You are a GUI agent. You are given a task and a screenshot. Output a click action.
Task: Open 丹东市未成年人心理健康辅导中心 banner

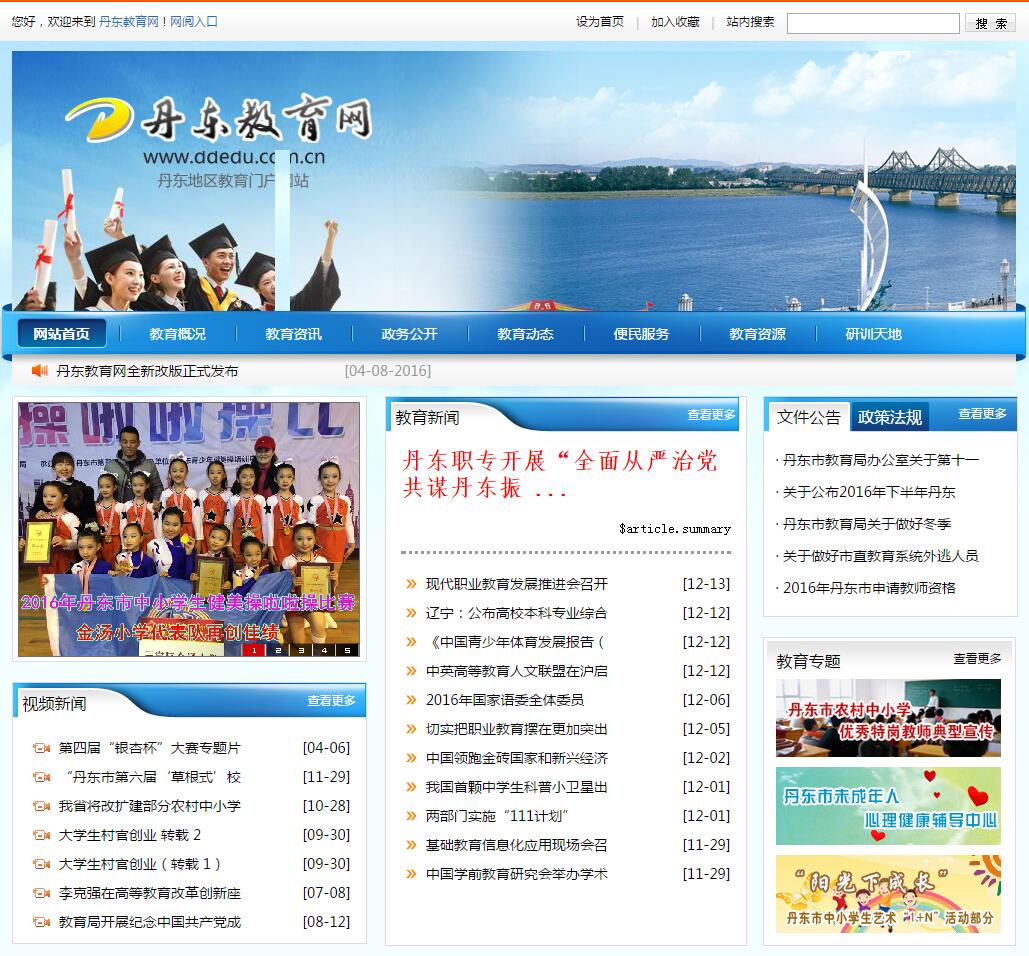(x=888, y=806)
